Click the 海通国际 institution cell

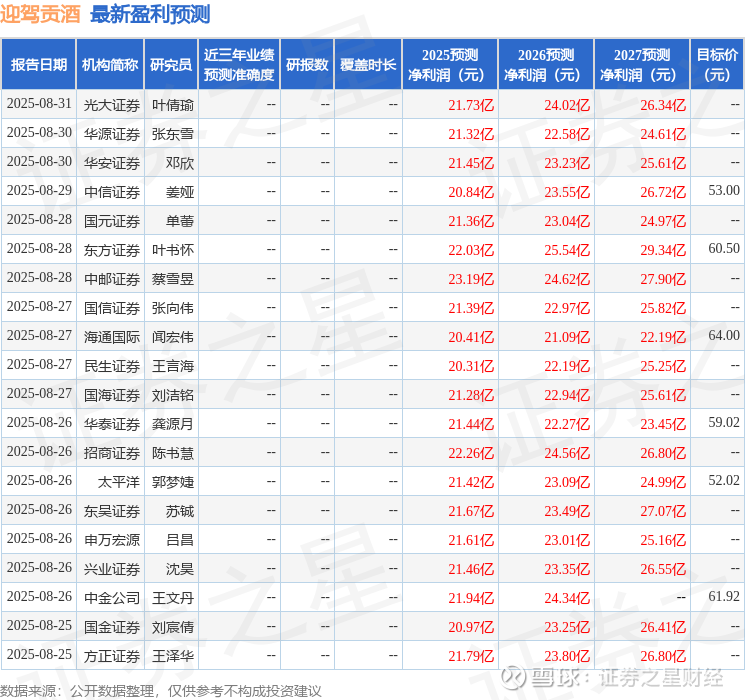coord(112,337)
